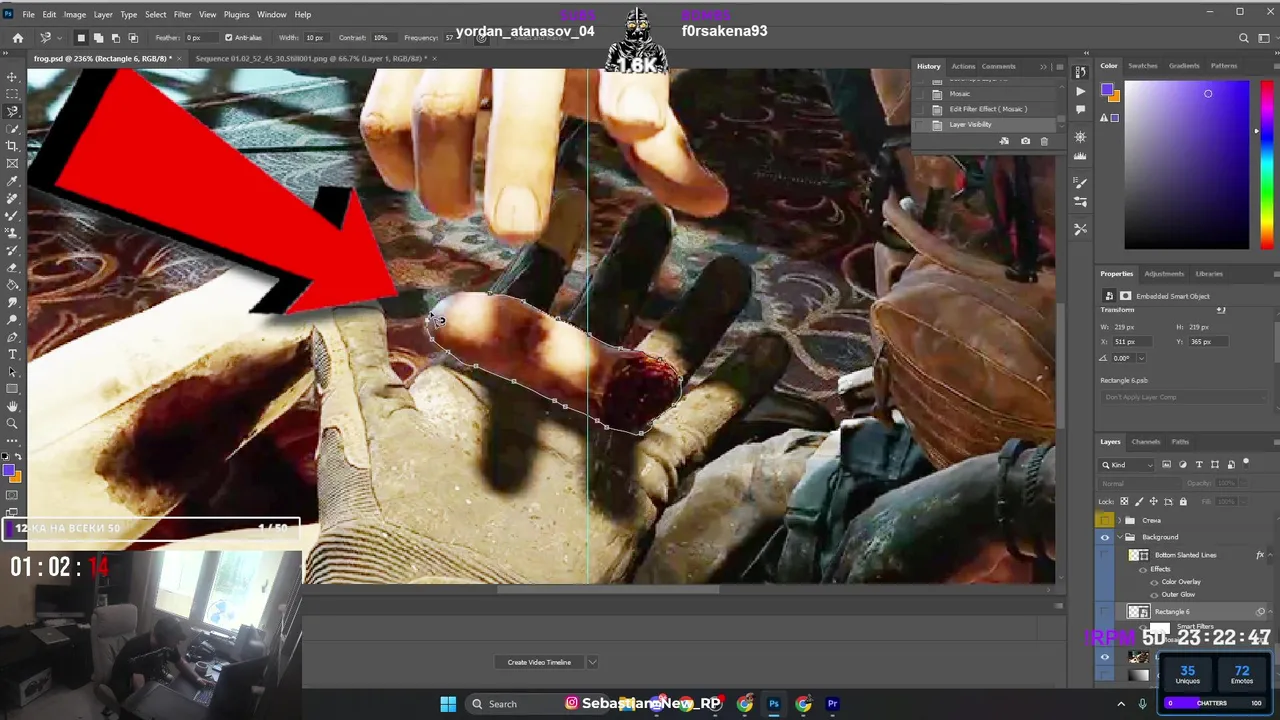Select the Brush tool
This screenshot has width=1280, height=720.
point(12,215)
